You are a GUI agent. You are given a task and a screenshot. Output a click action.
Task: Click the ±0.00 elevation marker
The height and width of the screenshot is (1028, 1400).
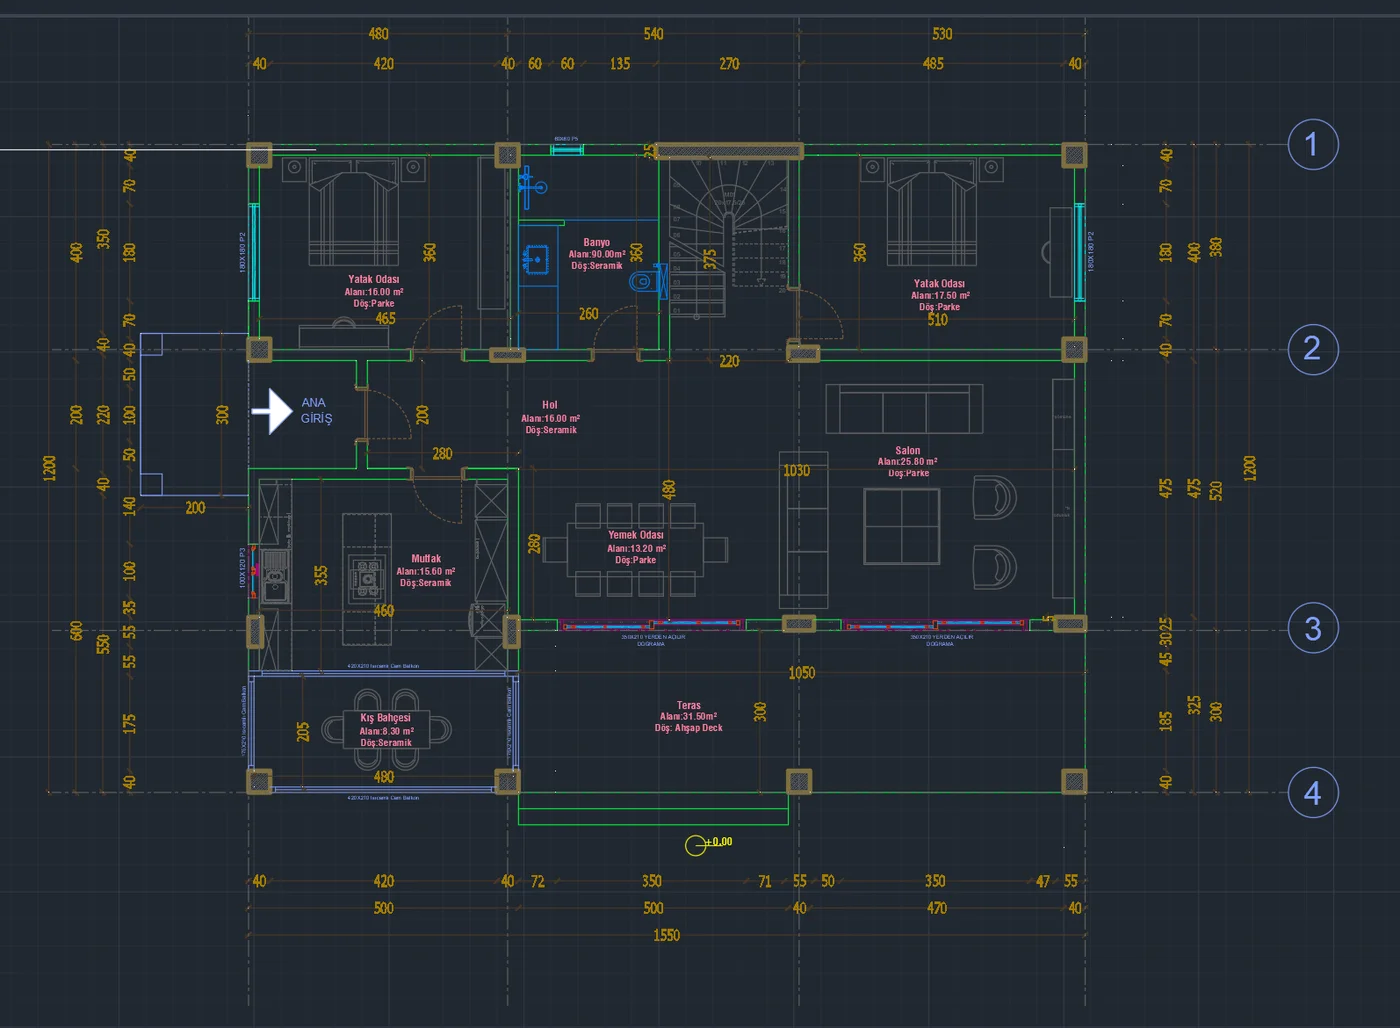click(x=709, y=844)
